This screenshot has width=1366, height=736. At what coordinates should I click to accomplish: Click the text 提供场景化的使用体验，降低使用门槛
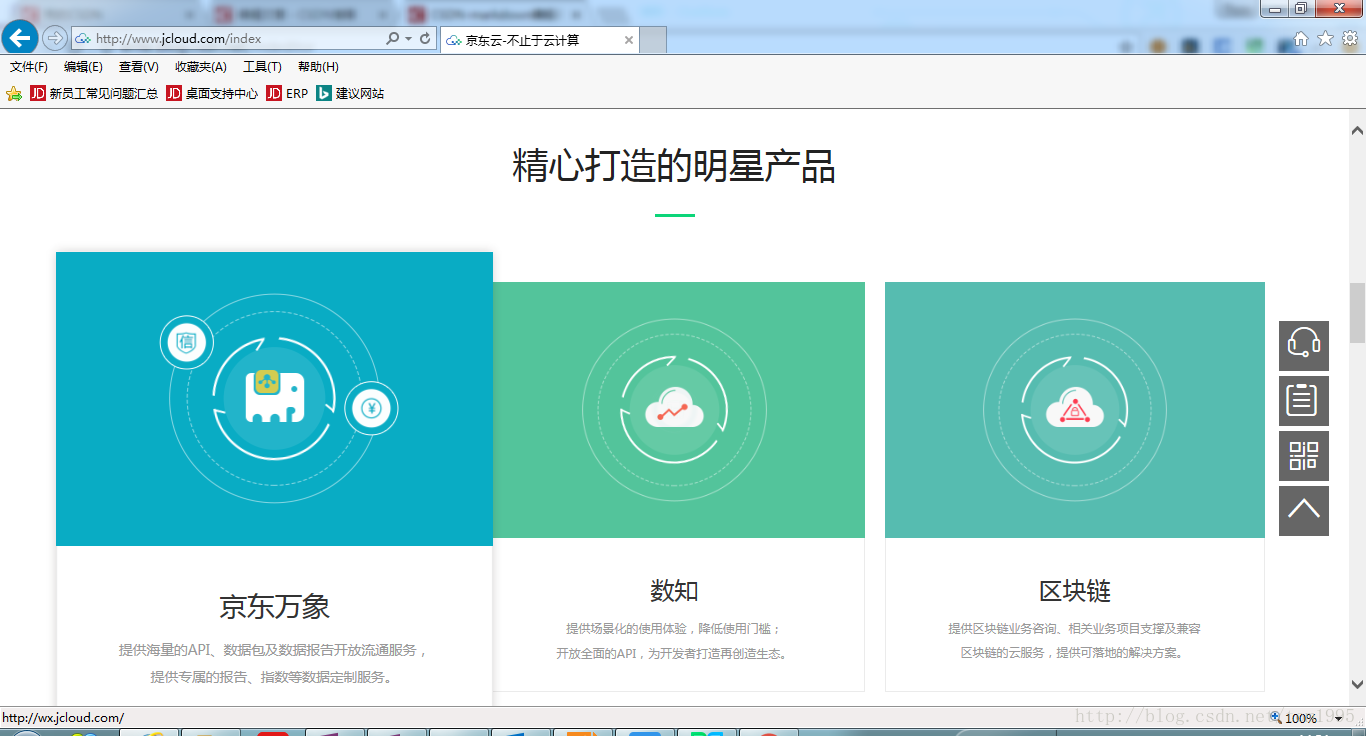674,629
